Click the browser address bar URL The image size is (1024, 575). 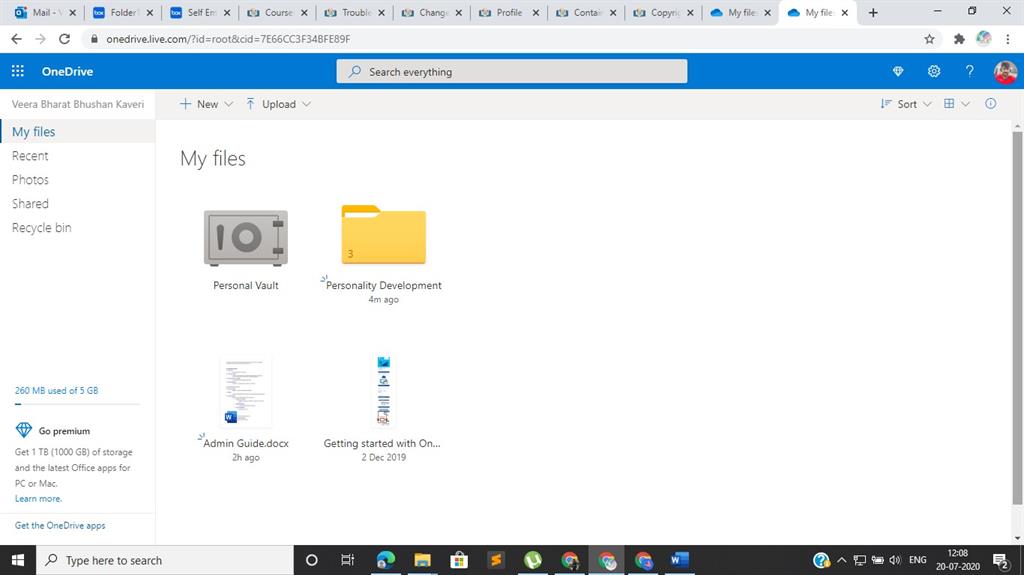click(228, 39)
